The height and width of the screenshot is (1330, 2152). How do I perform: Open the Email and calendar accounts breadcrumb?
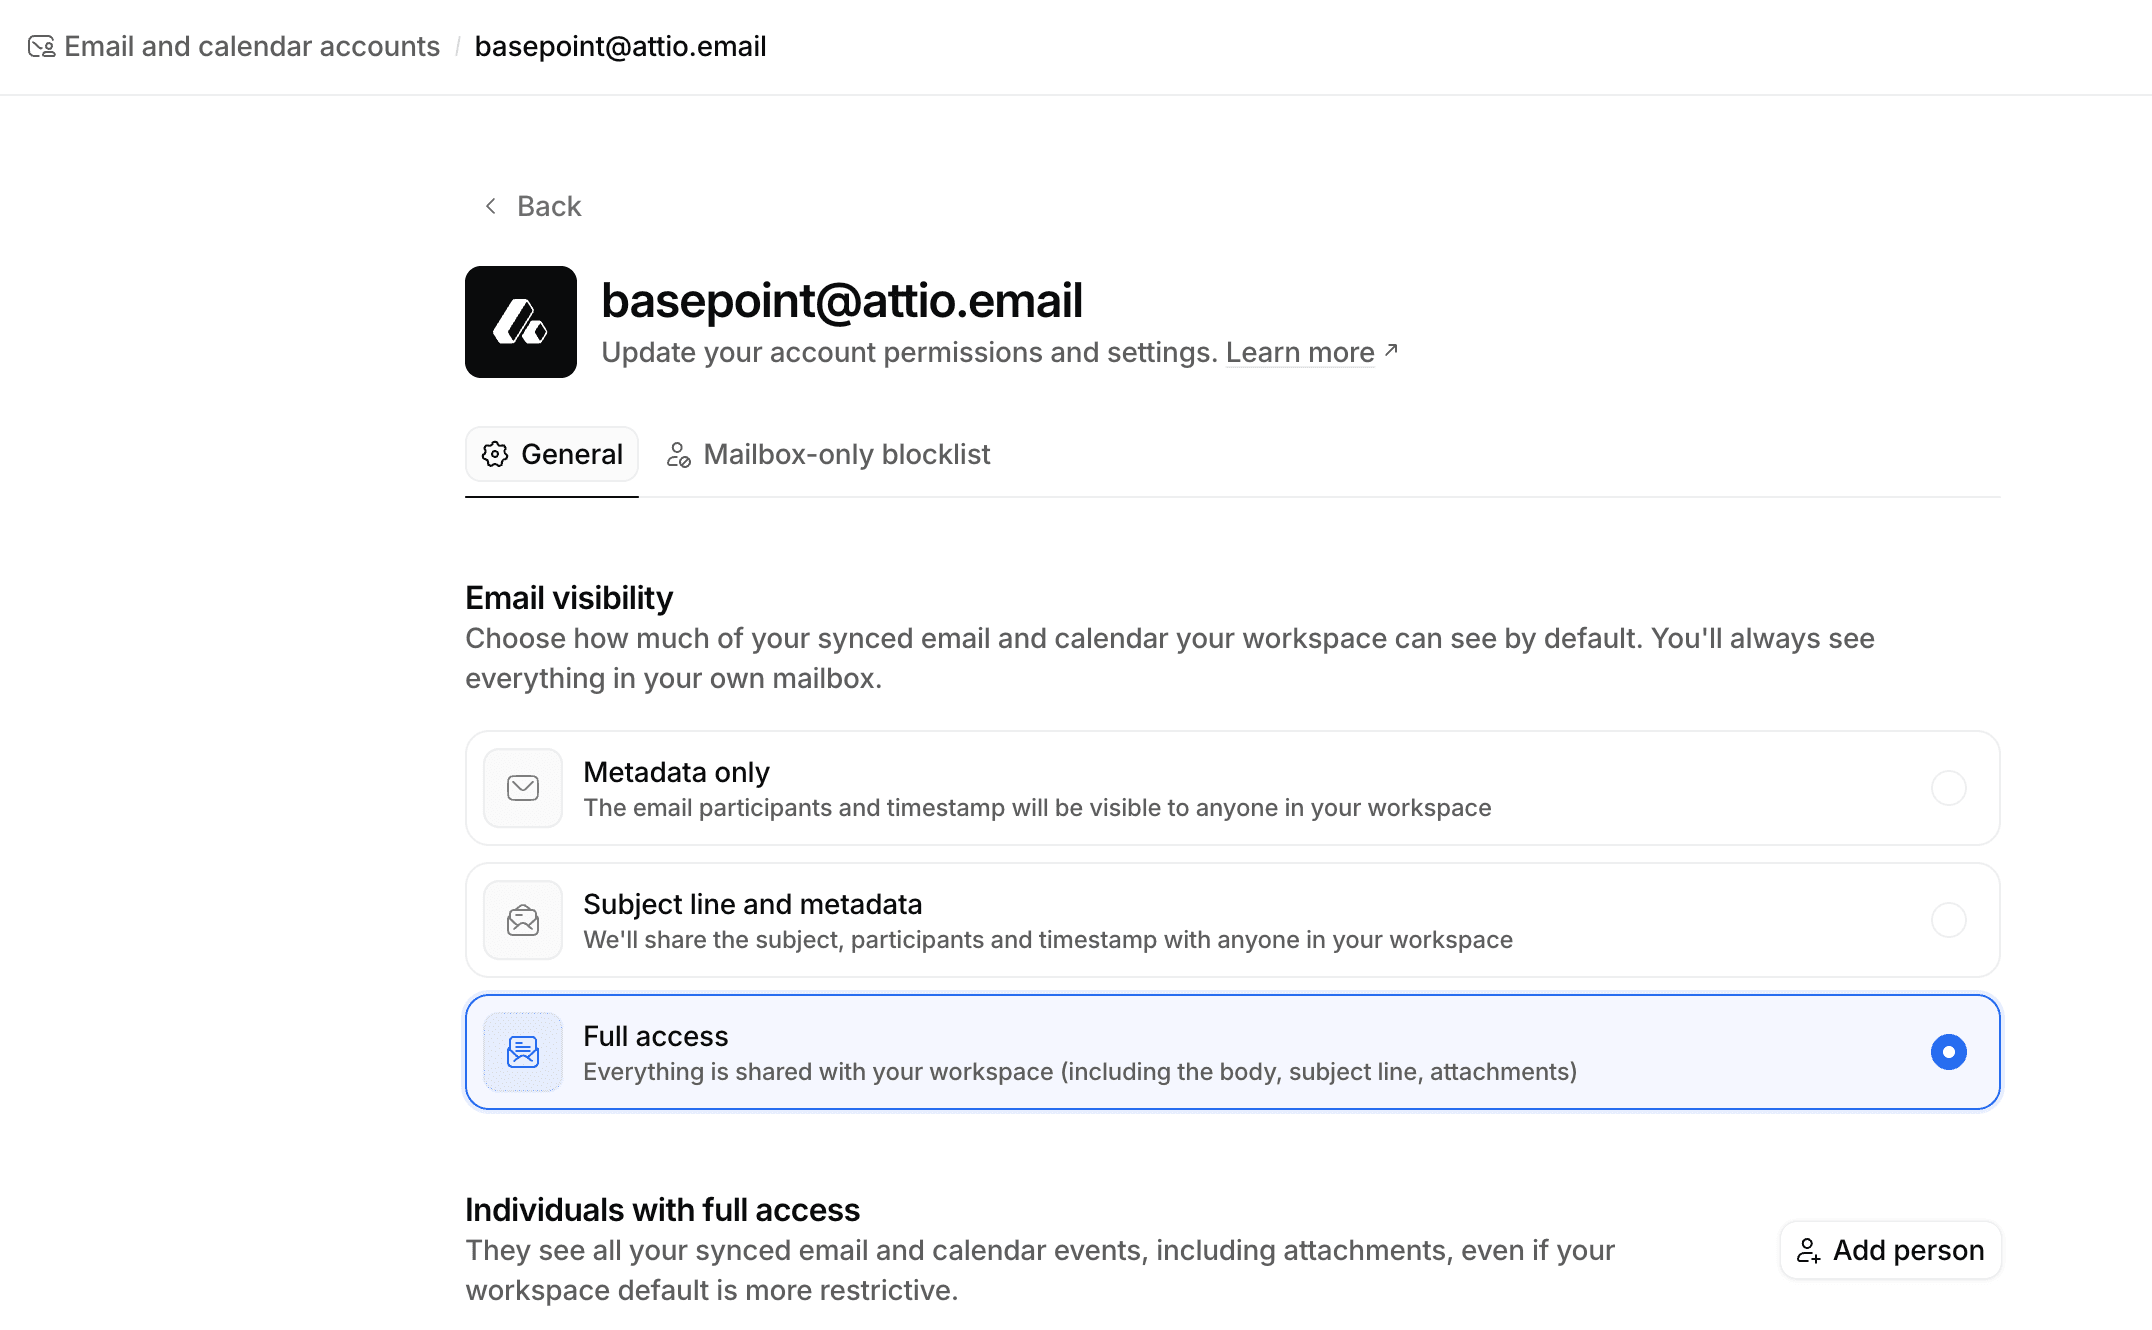[x=252, y=47]
